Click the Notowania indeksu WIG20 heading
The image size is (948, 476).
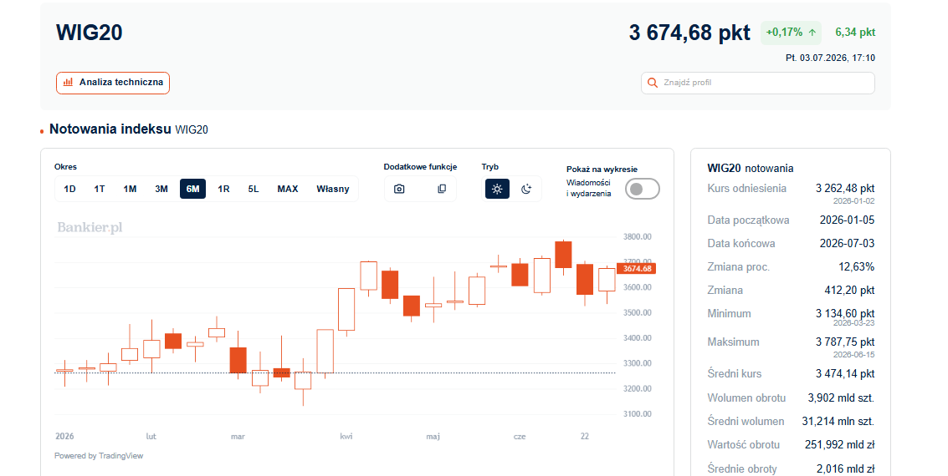point(129,129)
